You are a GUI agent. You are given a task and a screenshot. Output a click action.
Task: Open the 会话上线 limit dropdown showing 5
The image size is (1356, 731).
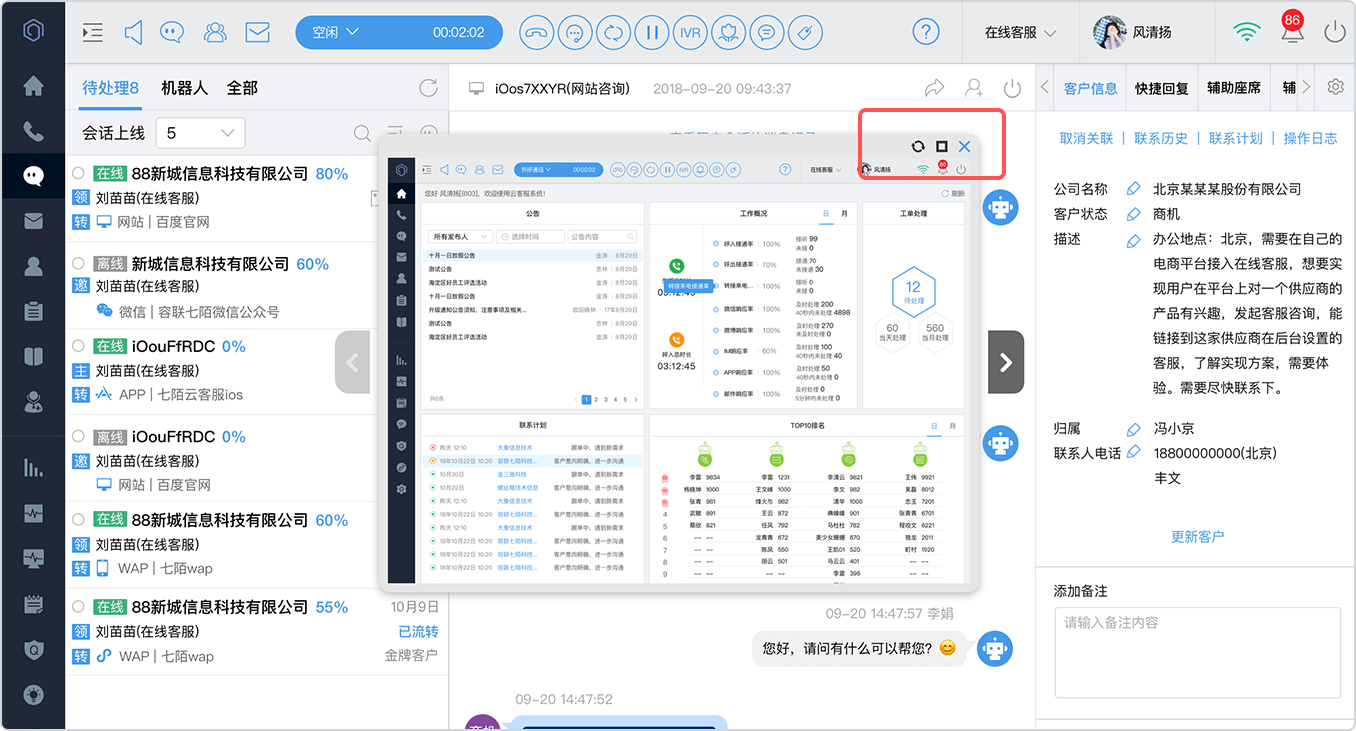(200, 133)
